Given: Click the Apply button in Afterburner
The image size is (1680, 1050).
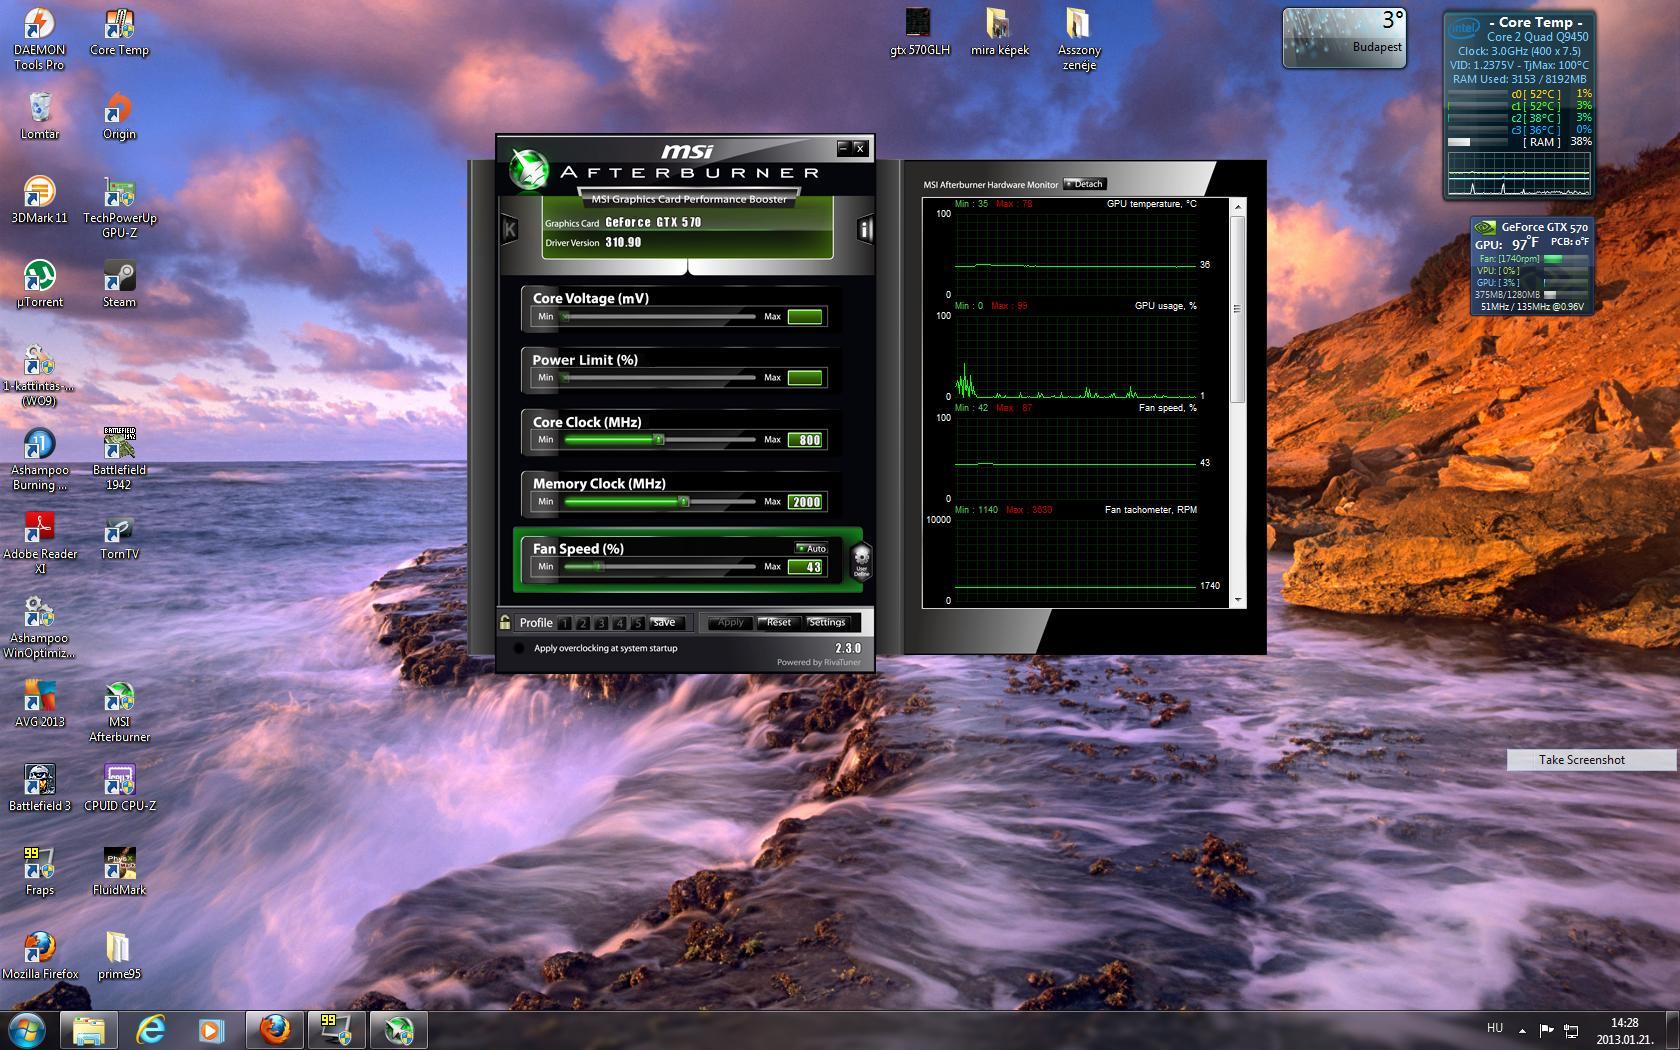Looking at the screenshot, I should click(x=730, y=622).
